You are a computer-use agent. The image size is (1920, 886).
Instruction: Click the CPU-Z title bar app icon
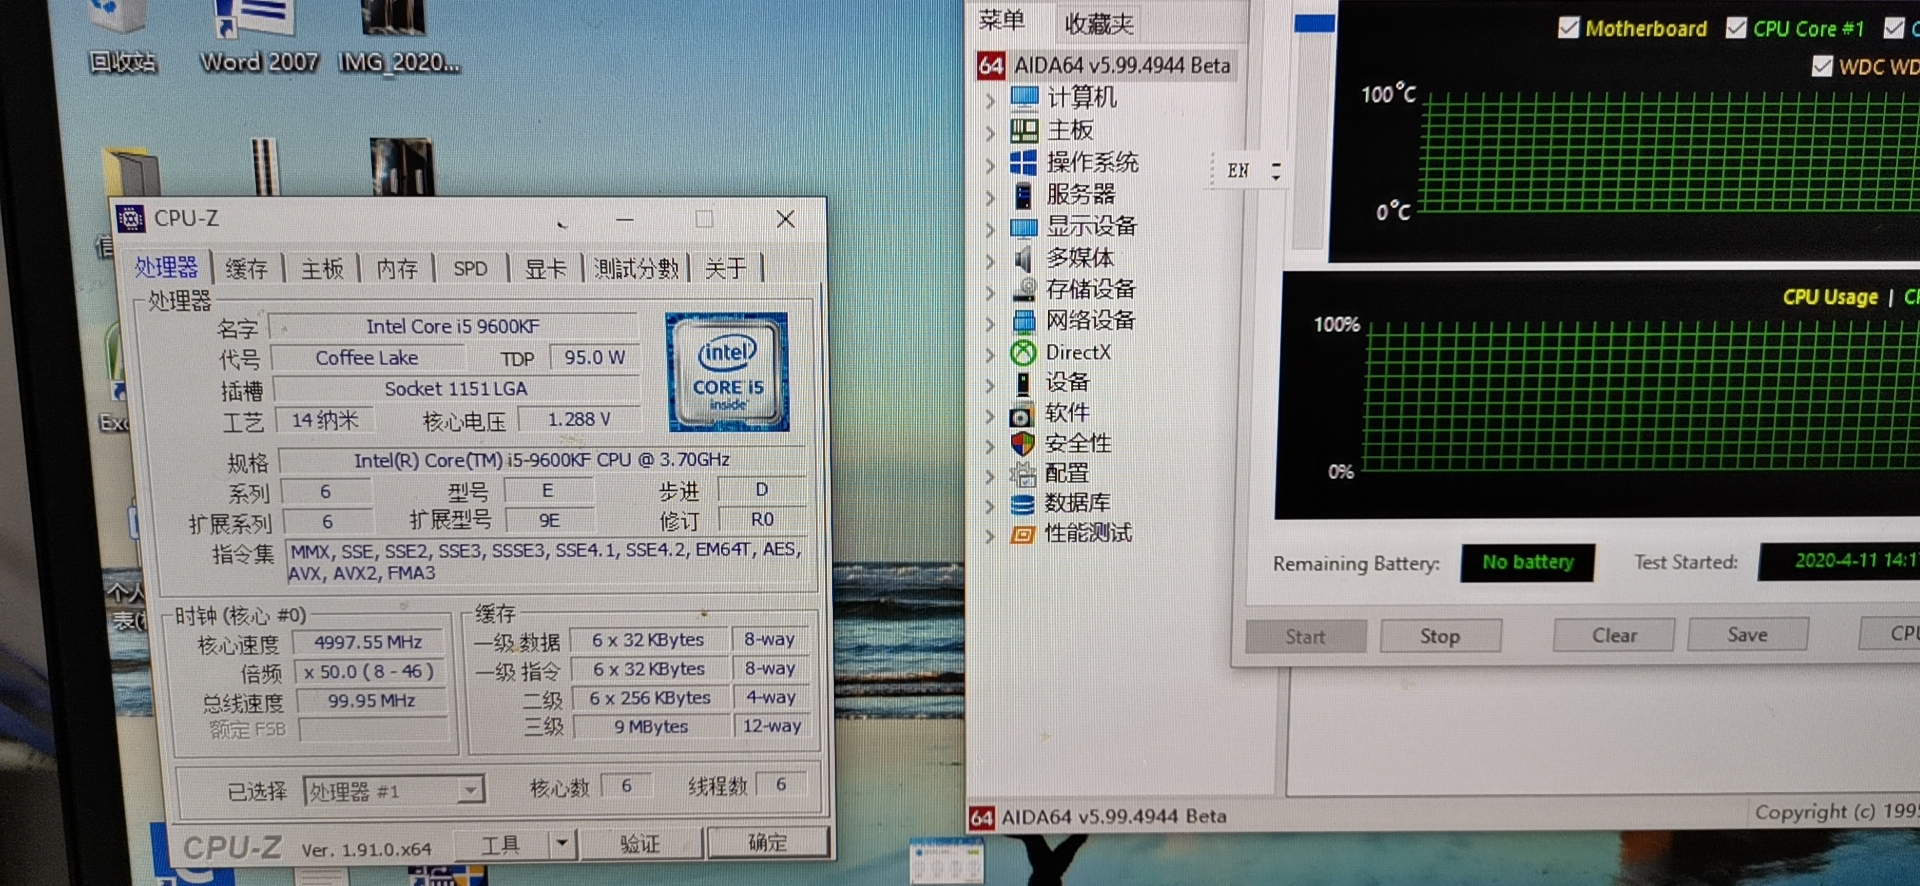[x=131, y=218]
